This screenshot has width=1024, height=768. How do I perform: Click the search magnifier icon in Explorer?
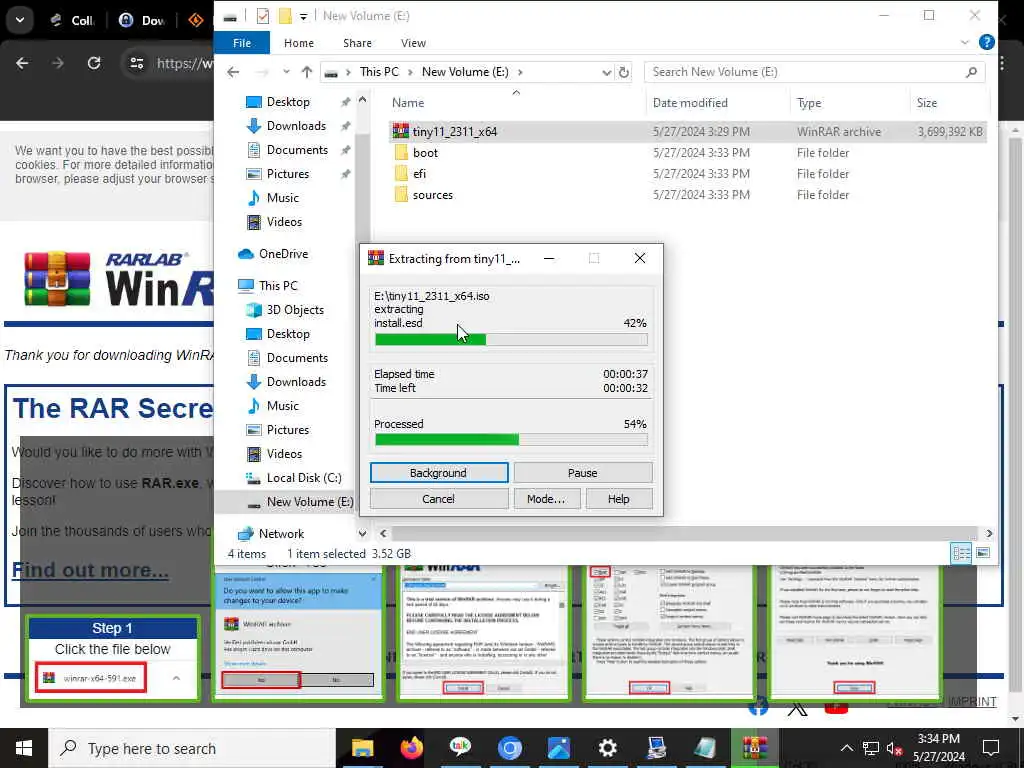(x=971, y=72)
